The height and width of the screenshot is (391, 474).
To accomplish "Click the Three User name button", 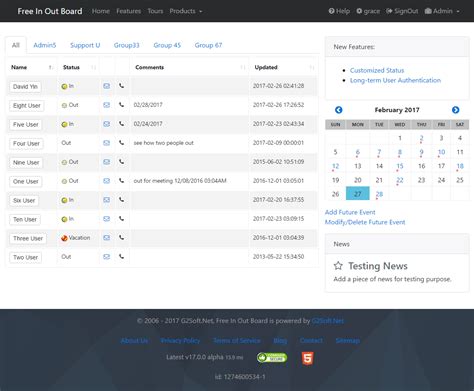I will (x=28, y=238).
